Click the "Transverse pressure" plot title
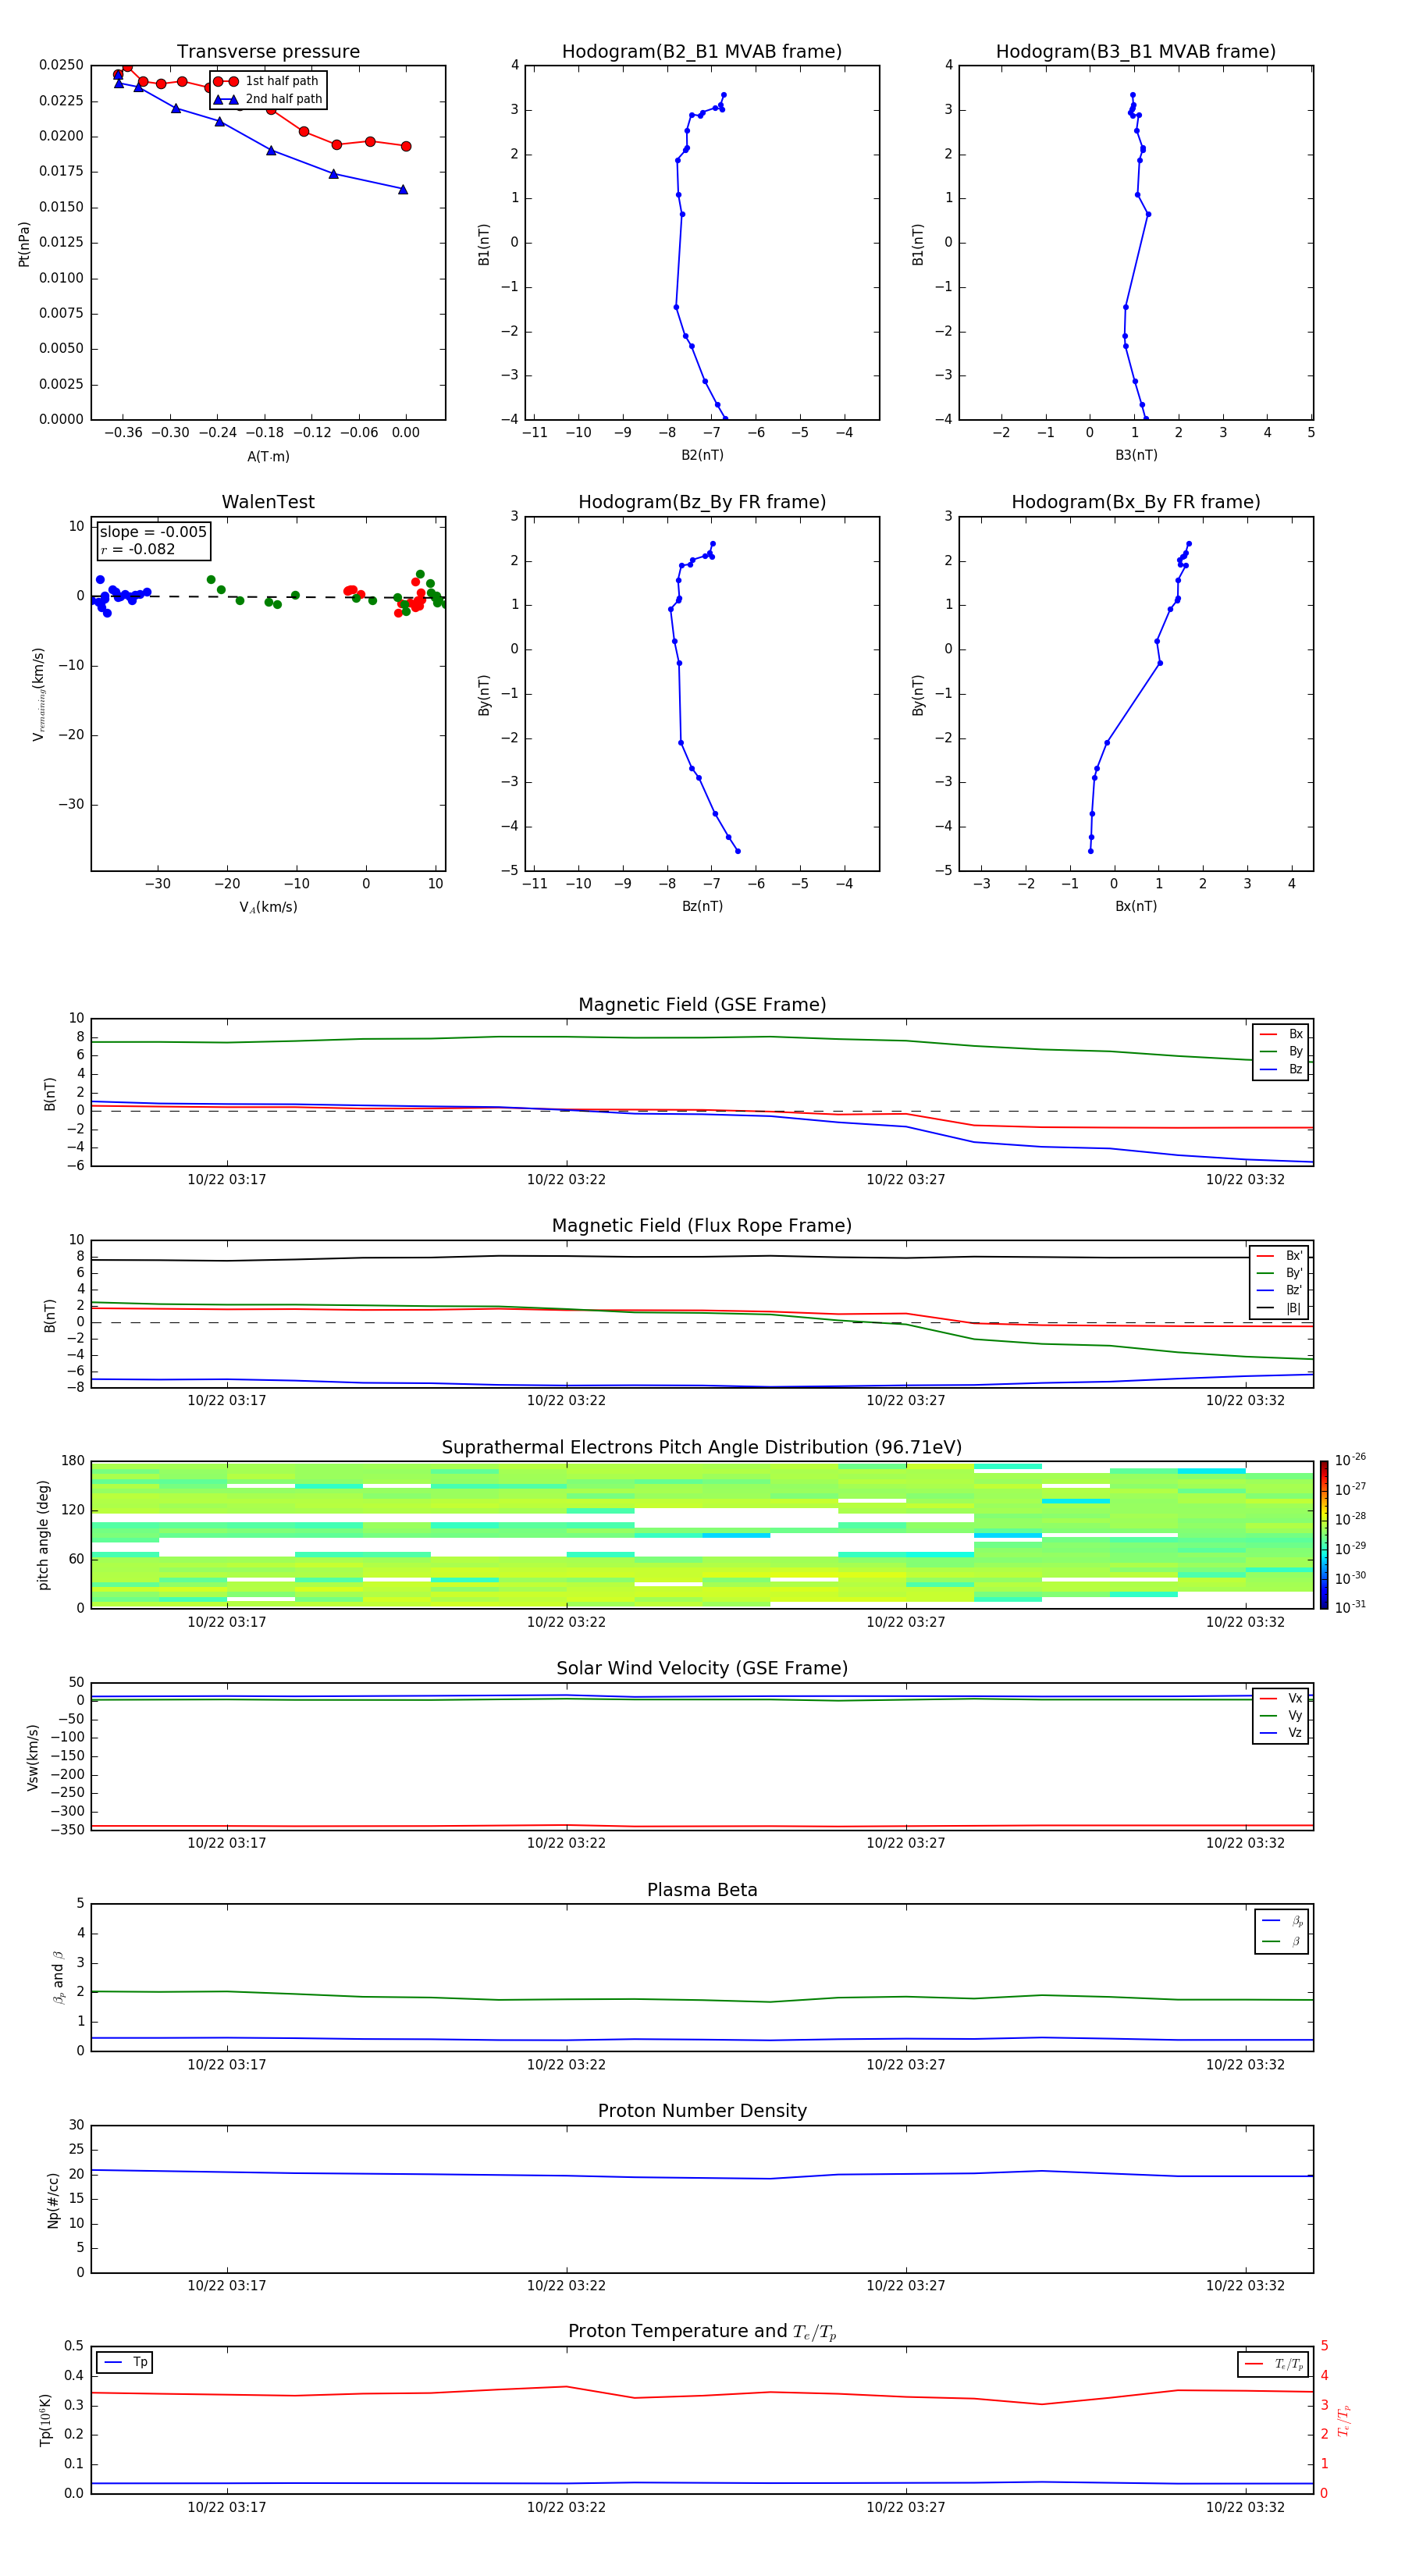The image size is (1405, 2576). [x=268, y=52]
